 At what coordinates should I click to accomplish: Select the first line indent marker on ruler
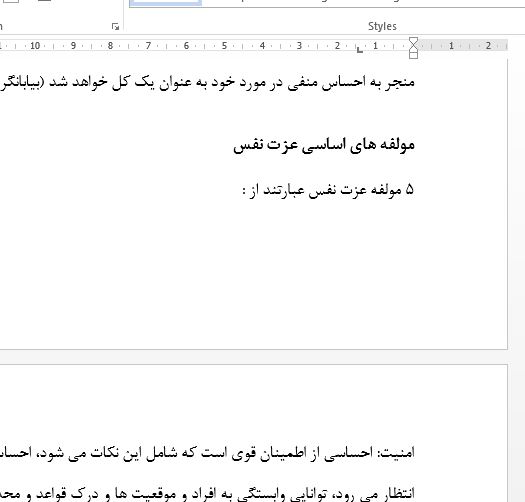414,41
